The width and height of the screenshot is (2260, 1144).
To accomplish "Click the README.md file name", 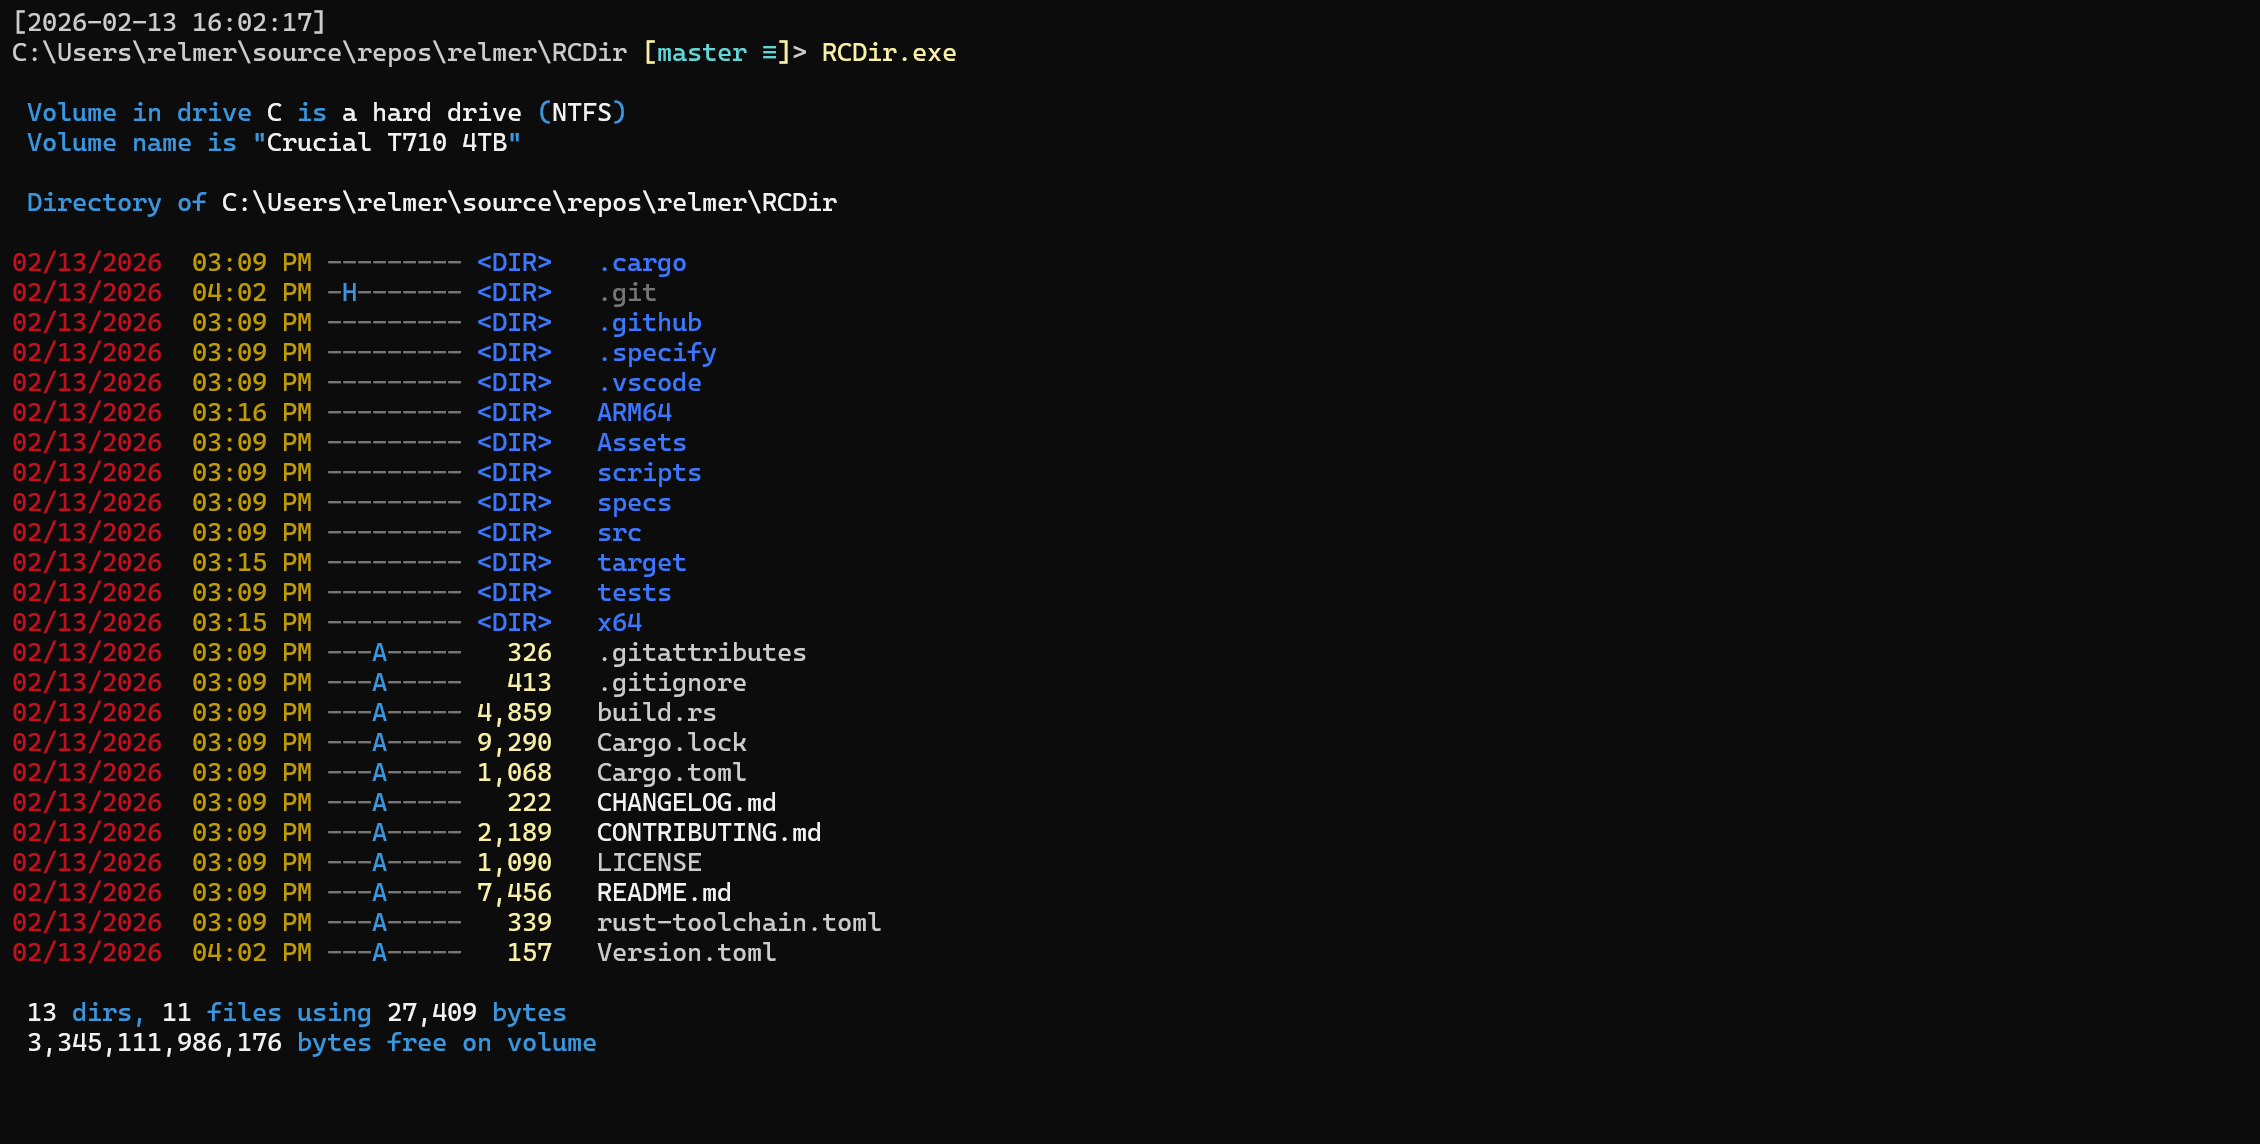I will [x=663, y=893].
